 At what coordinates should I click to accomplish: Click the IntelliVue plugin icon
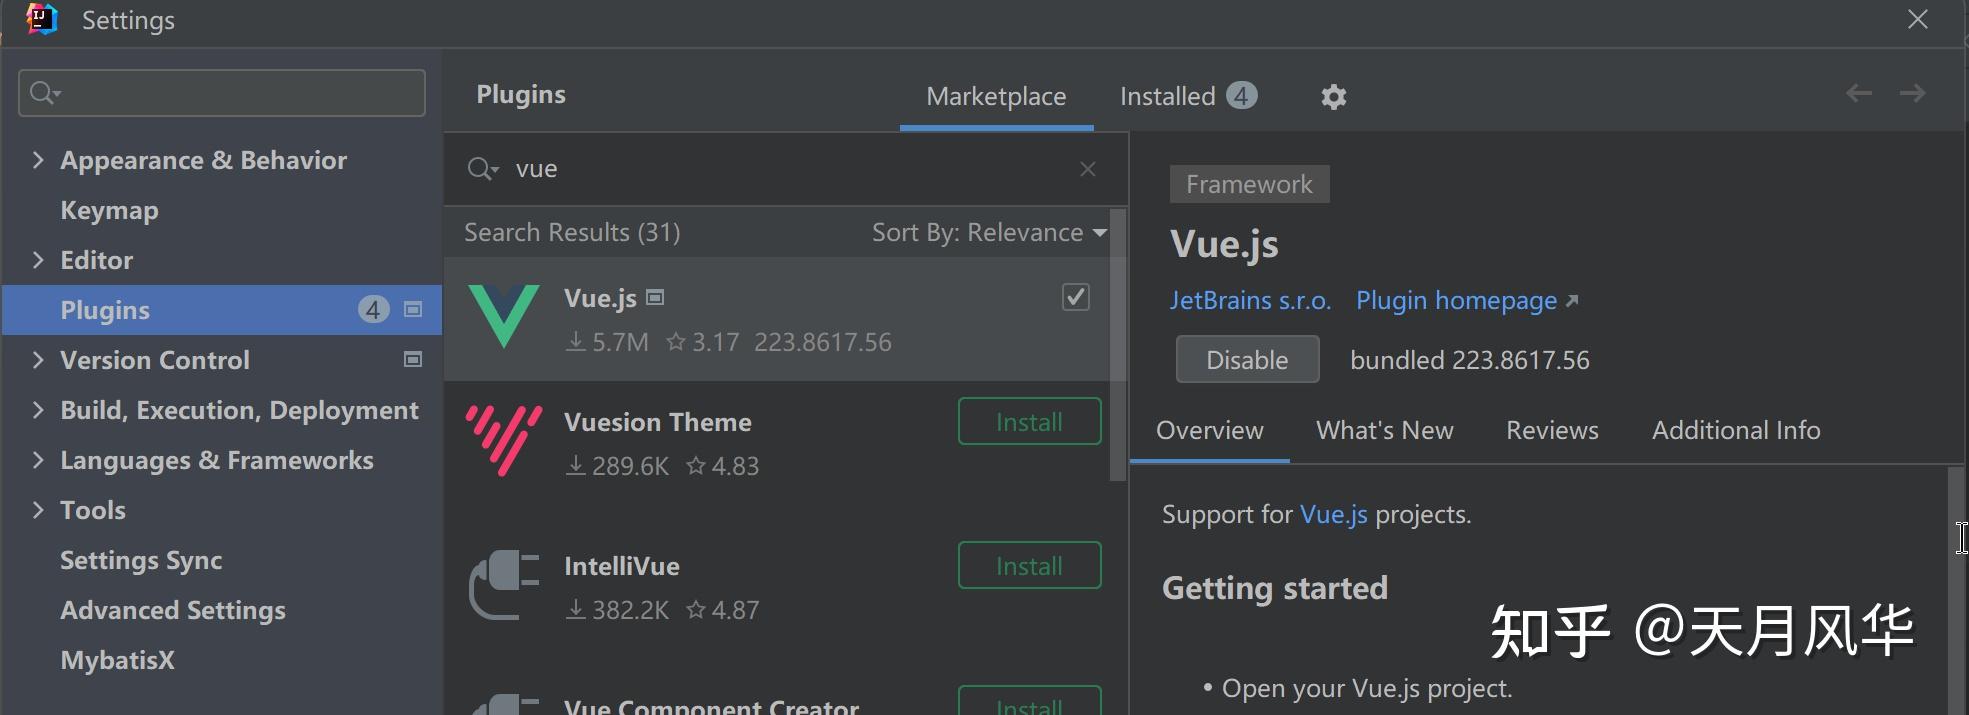pos(504,585)
